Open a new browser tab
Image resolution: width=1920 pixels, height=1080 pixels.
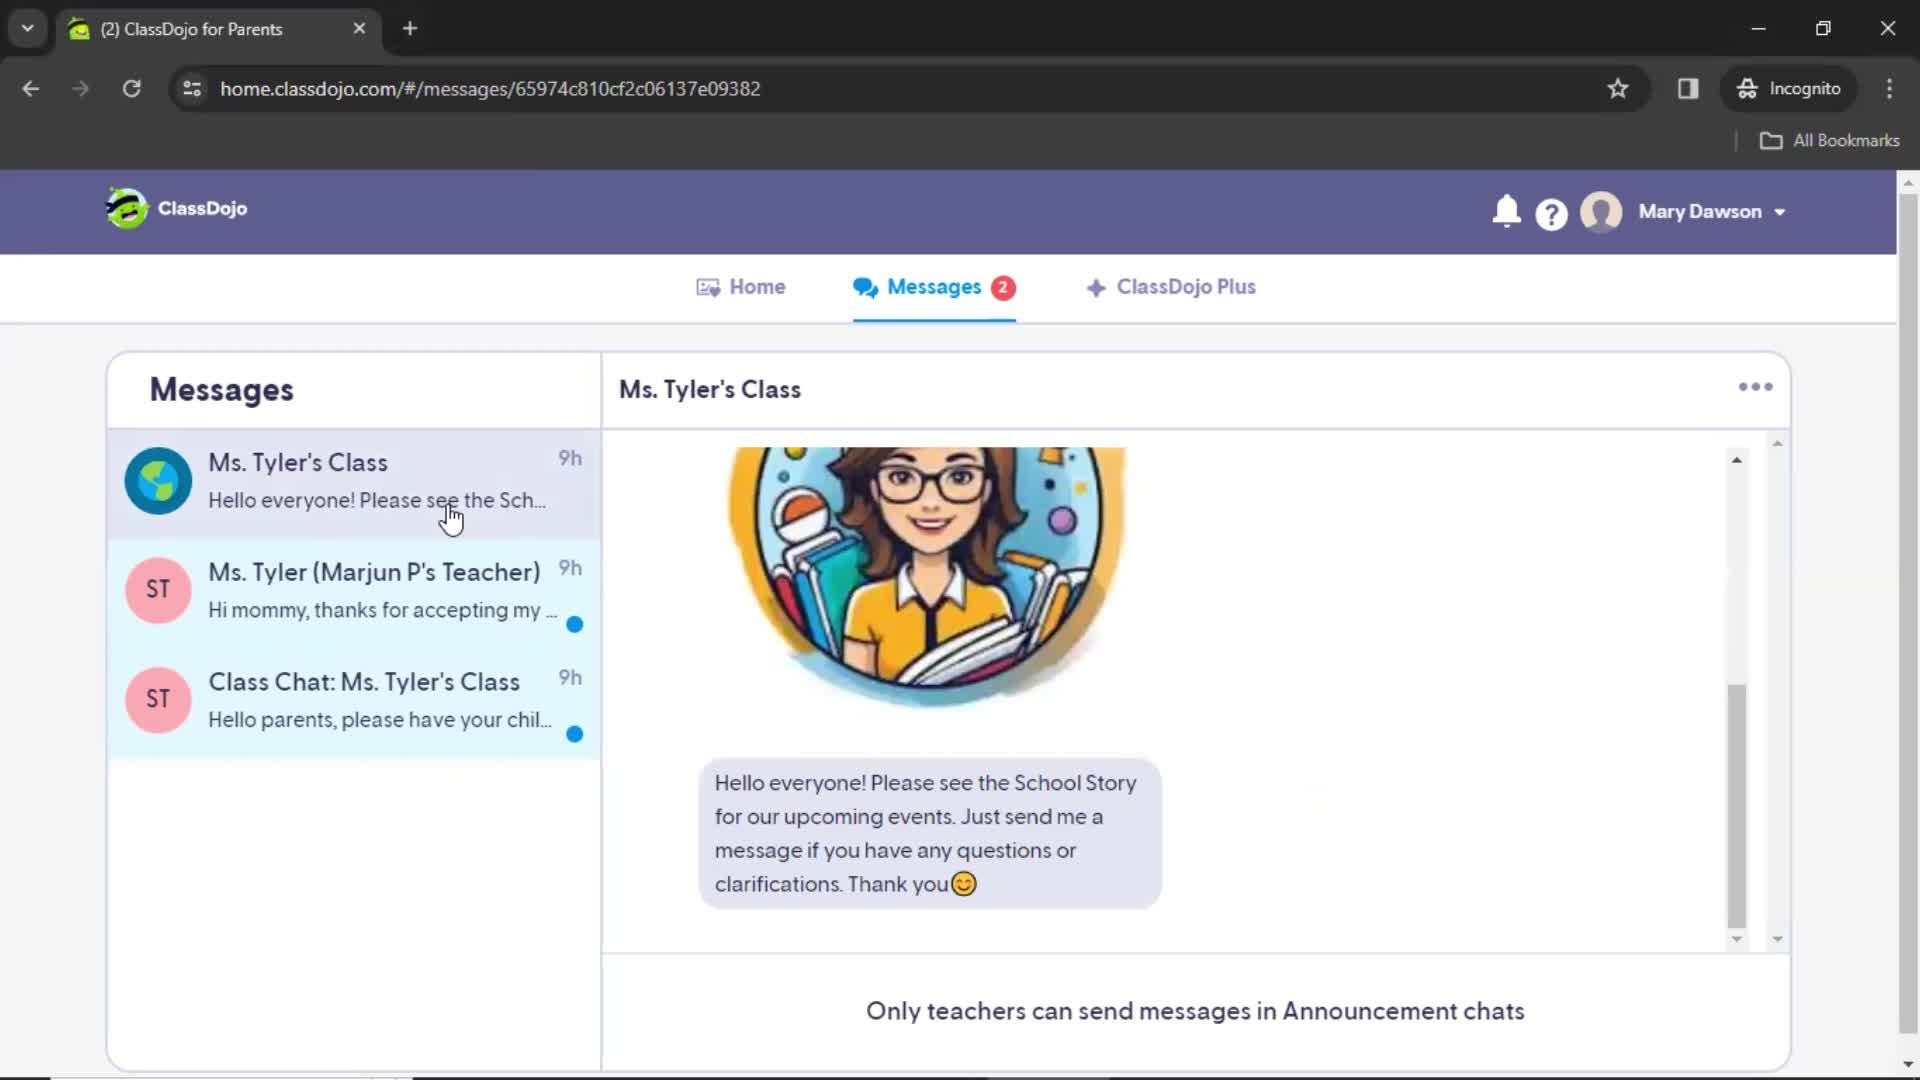click(410, 29)
